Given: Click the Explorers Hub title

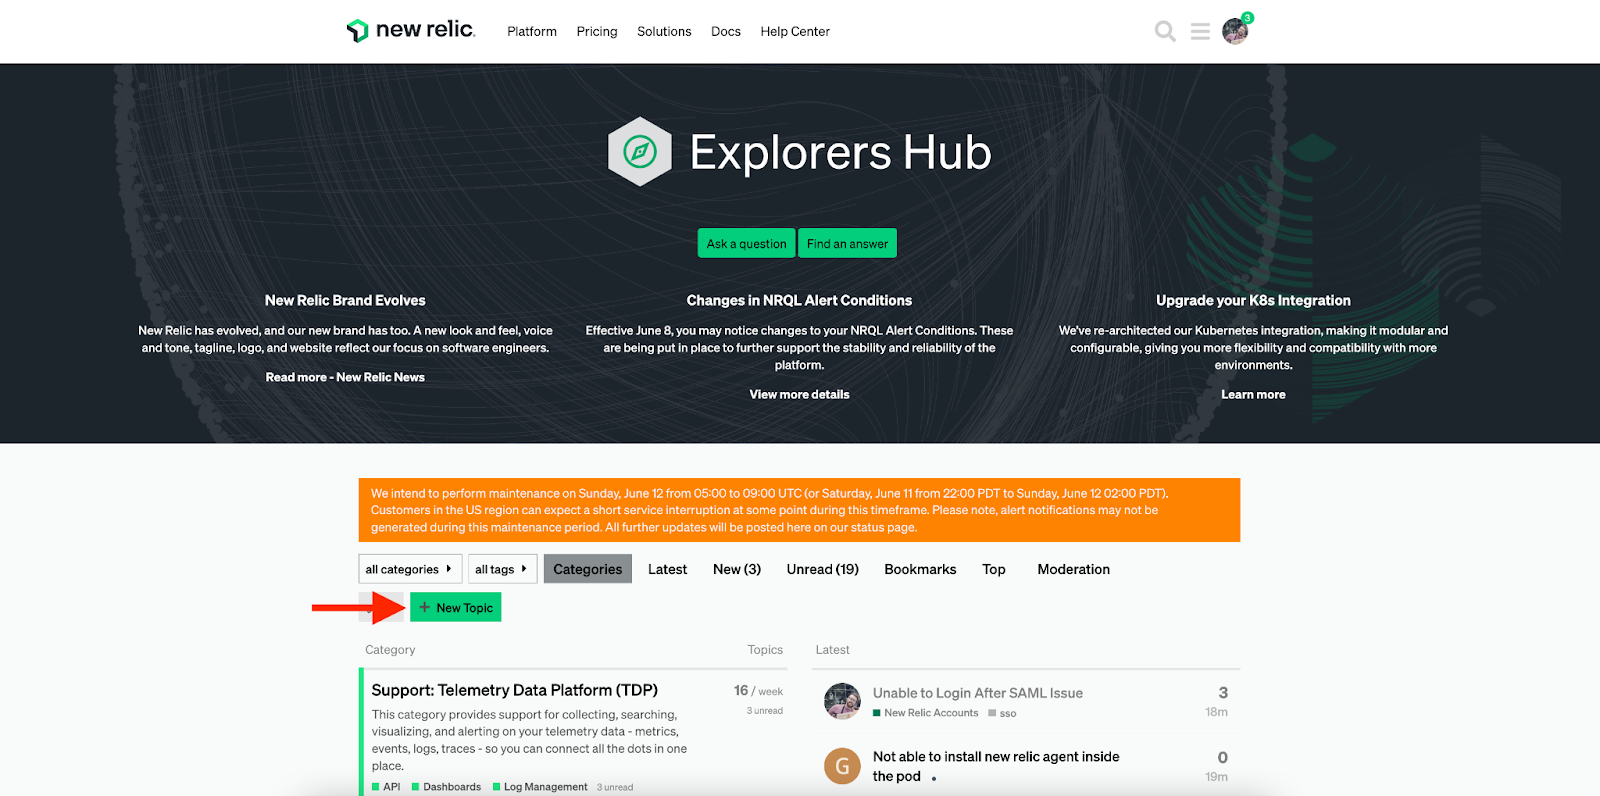Looking at the screenshot, I should (840, 152).
